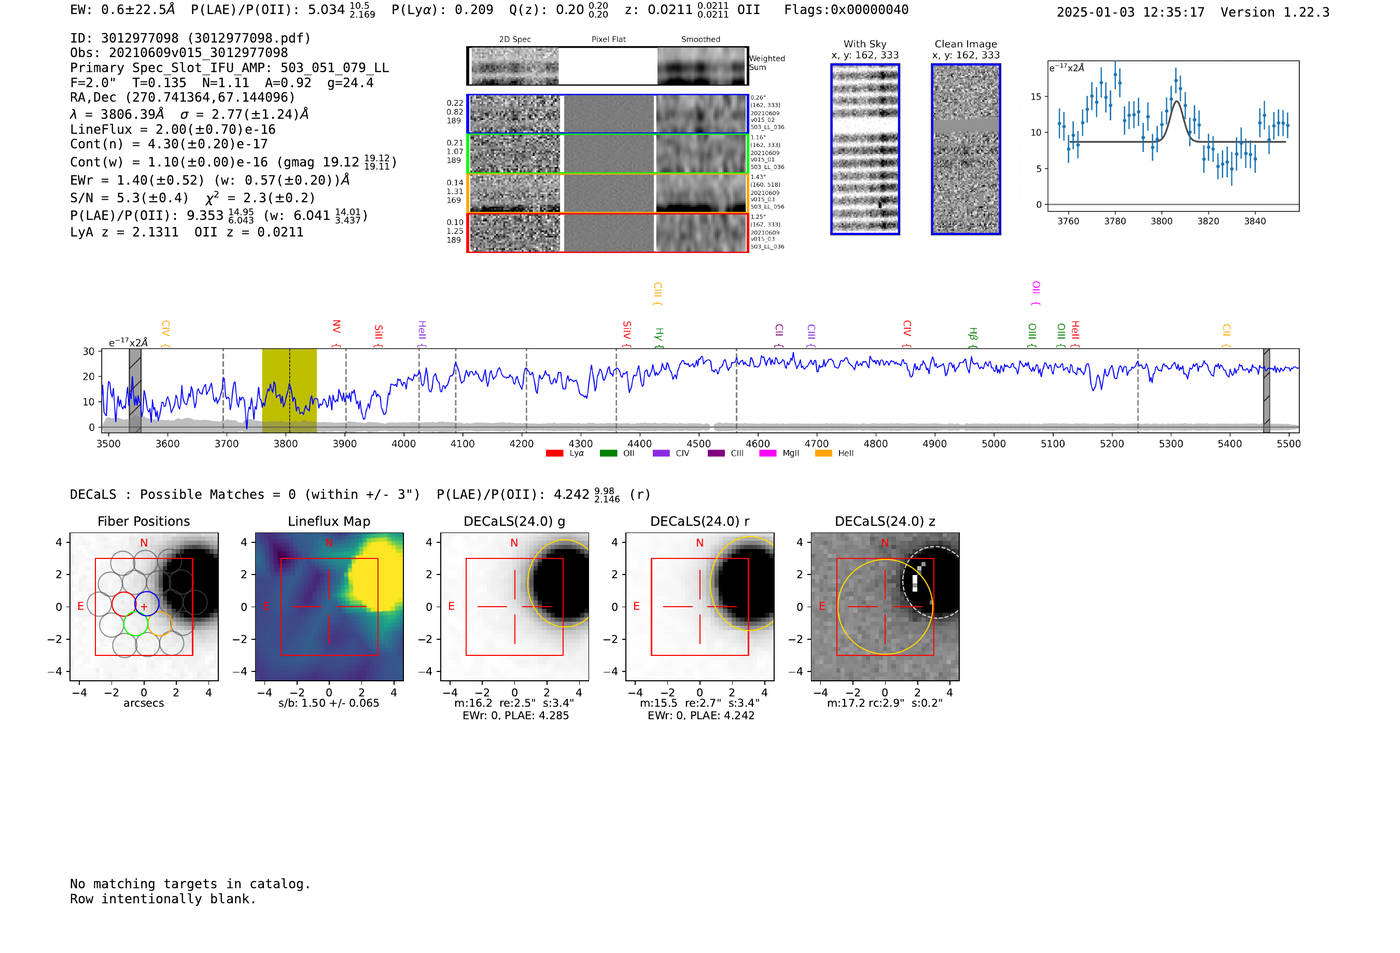Click the NV line label above spectrum

tap(337, 331)
